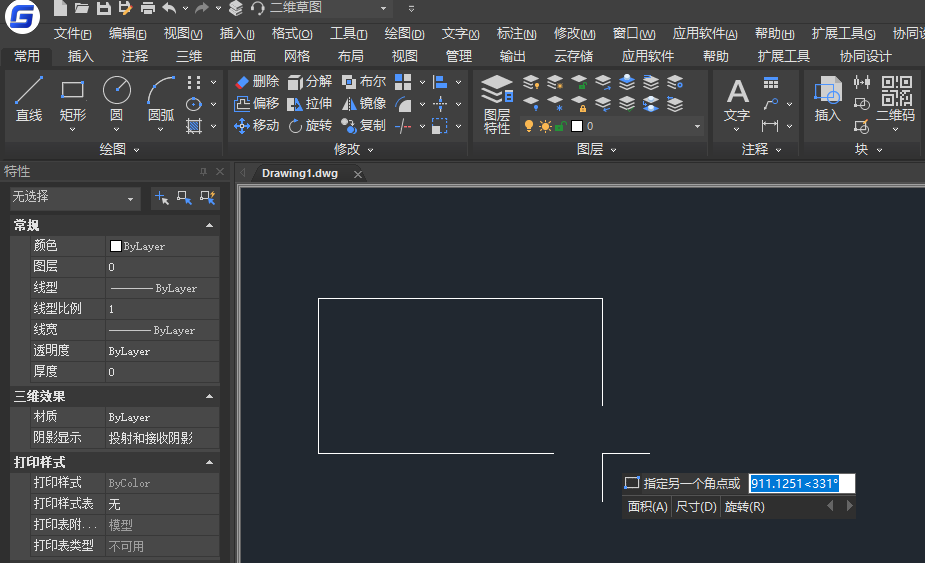
Task: Pin the Properties (特性) panel
Action: point(204,172)
